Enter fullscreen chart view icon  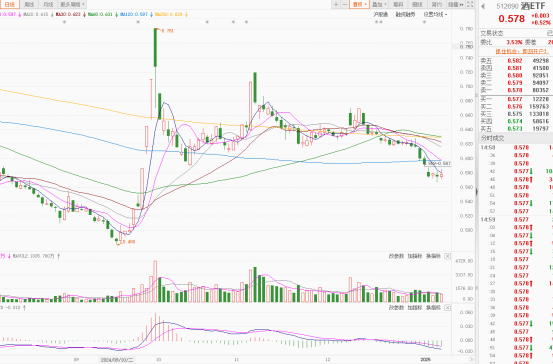click(x=470, y=4)
